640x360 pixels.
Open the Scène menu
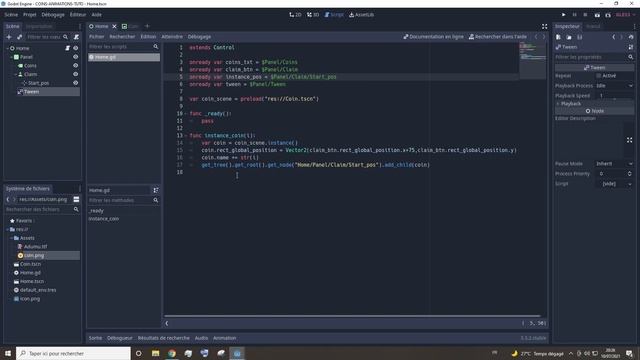tap(11, 15)
